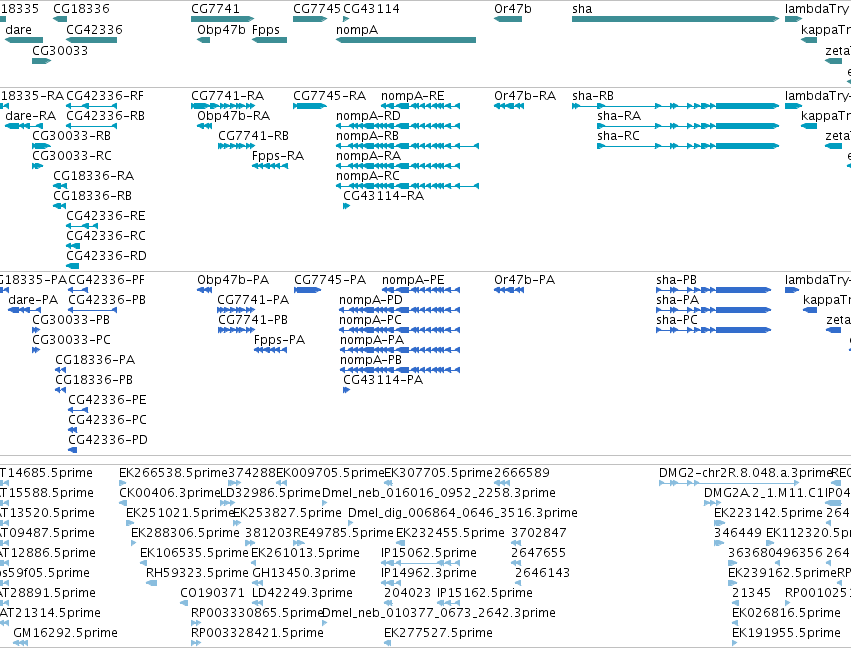Click protein sha-PC
The image size is (851, 648).
pyautogui.click(x=713, y=330)
